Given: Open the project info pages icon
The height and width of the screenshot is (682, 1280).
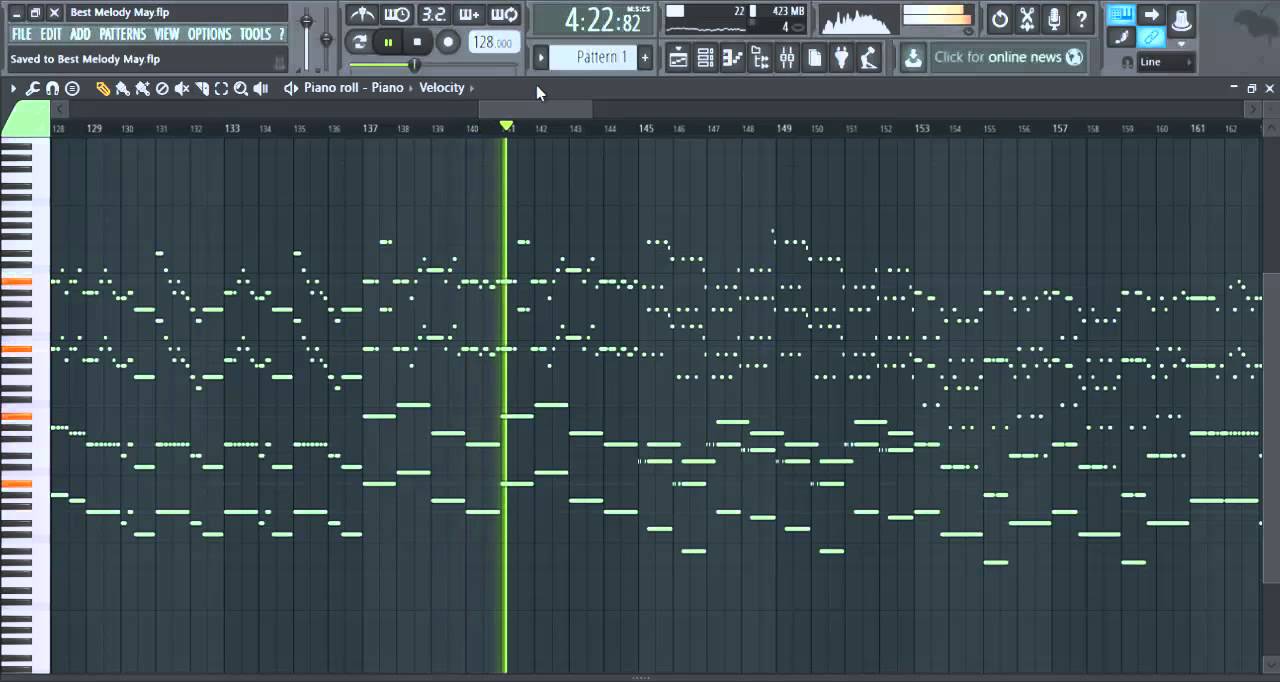Looking at the screenshot, I should tap(815, 58).
